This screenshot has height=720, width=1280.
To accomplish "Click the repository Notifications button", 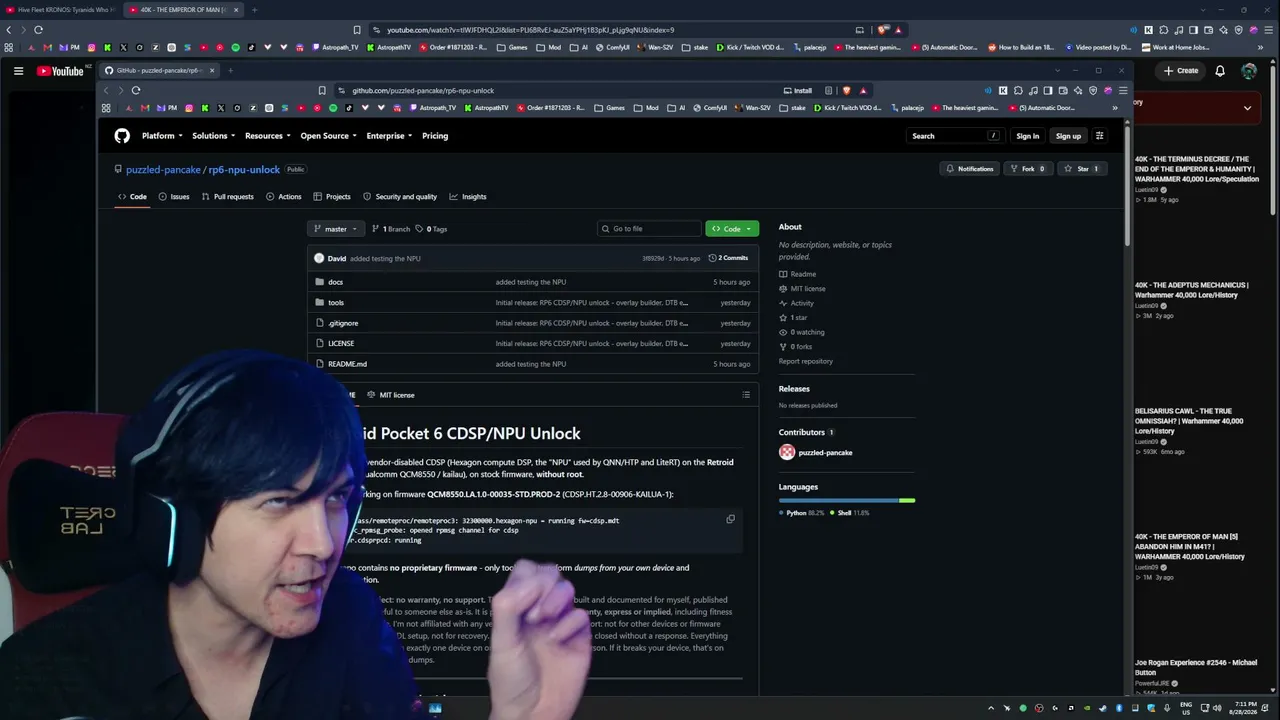I will [970, 169].
